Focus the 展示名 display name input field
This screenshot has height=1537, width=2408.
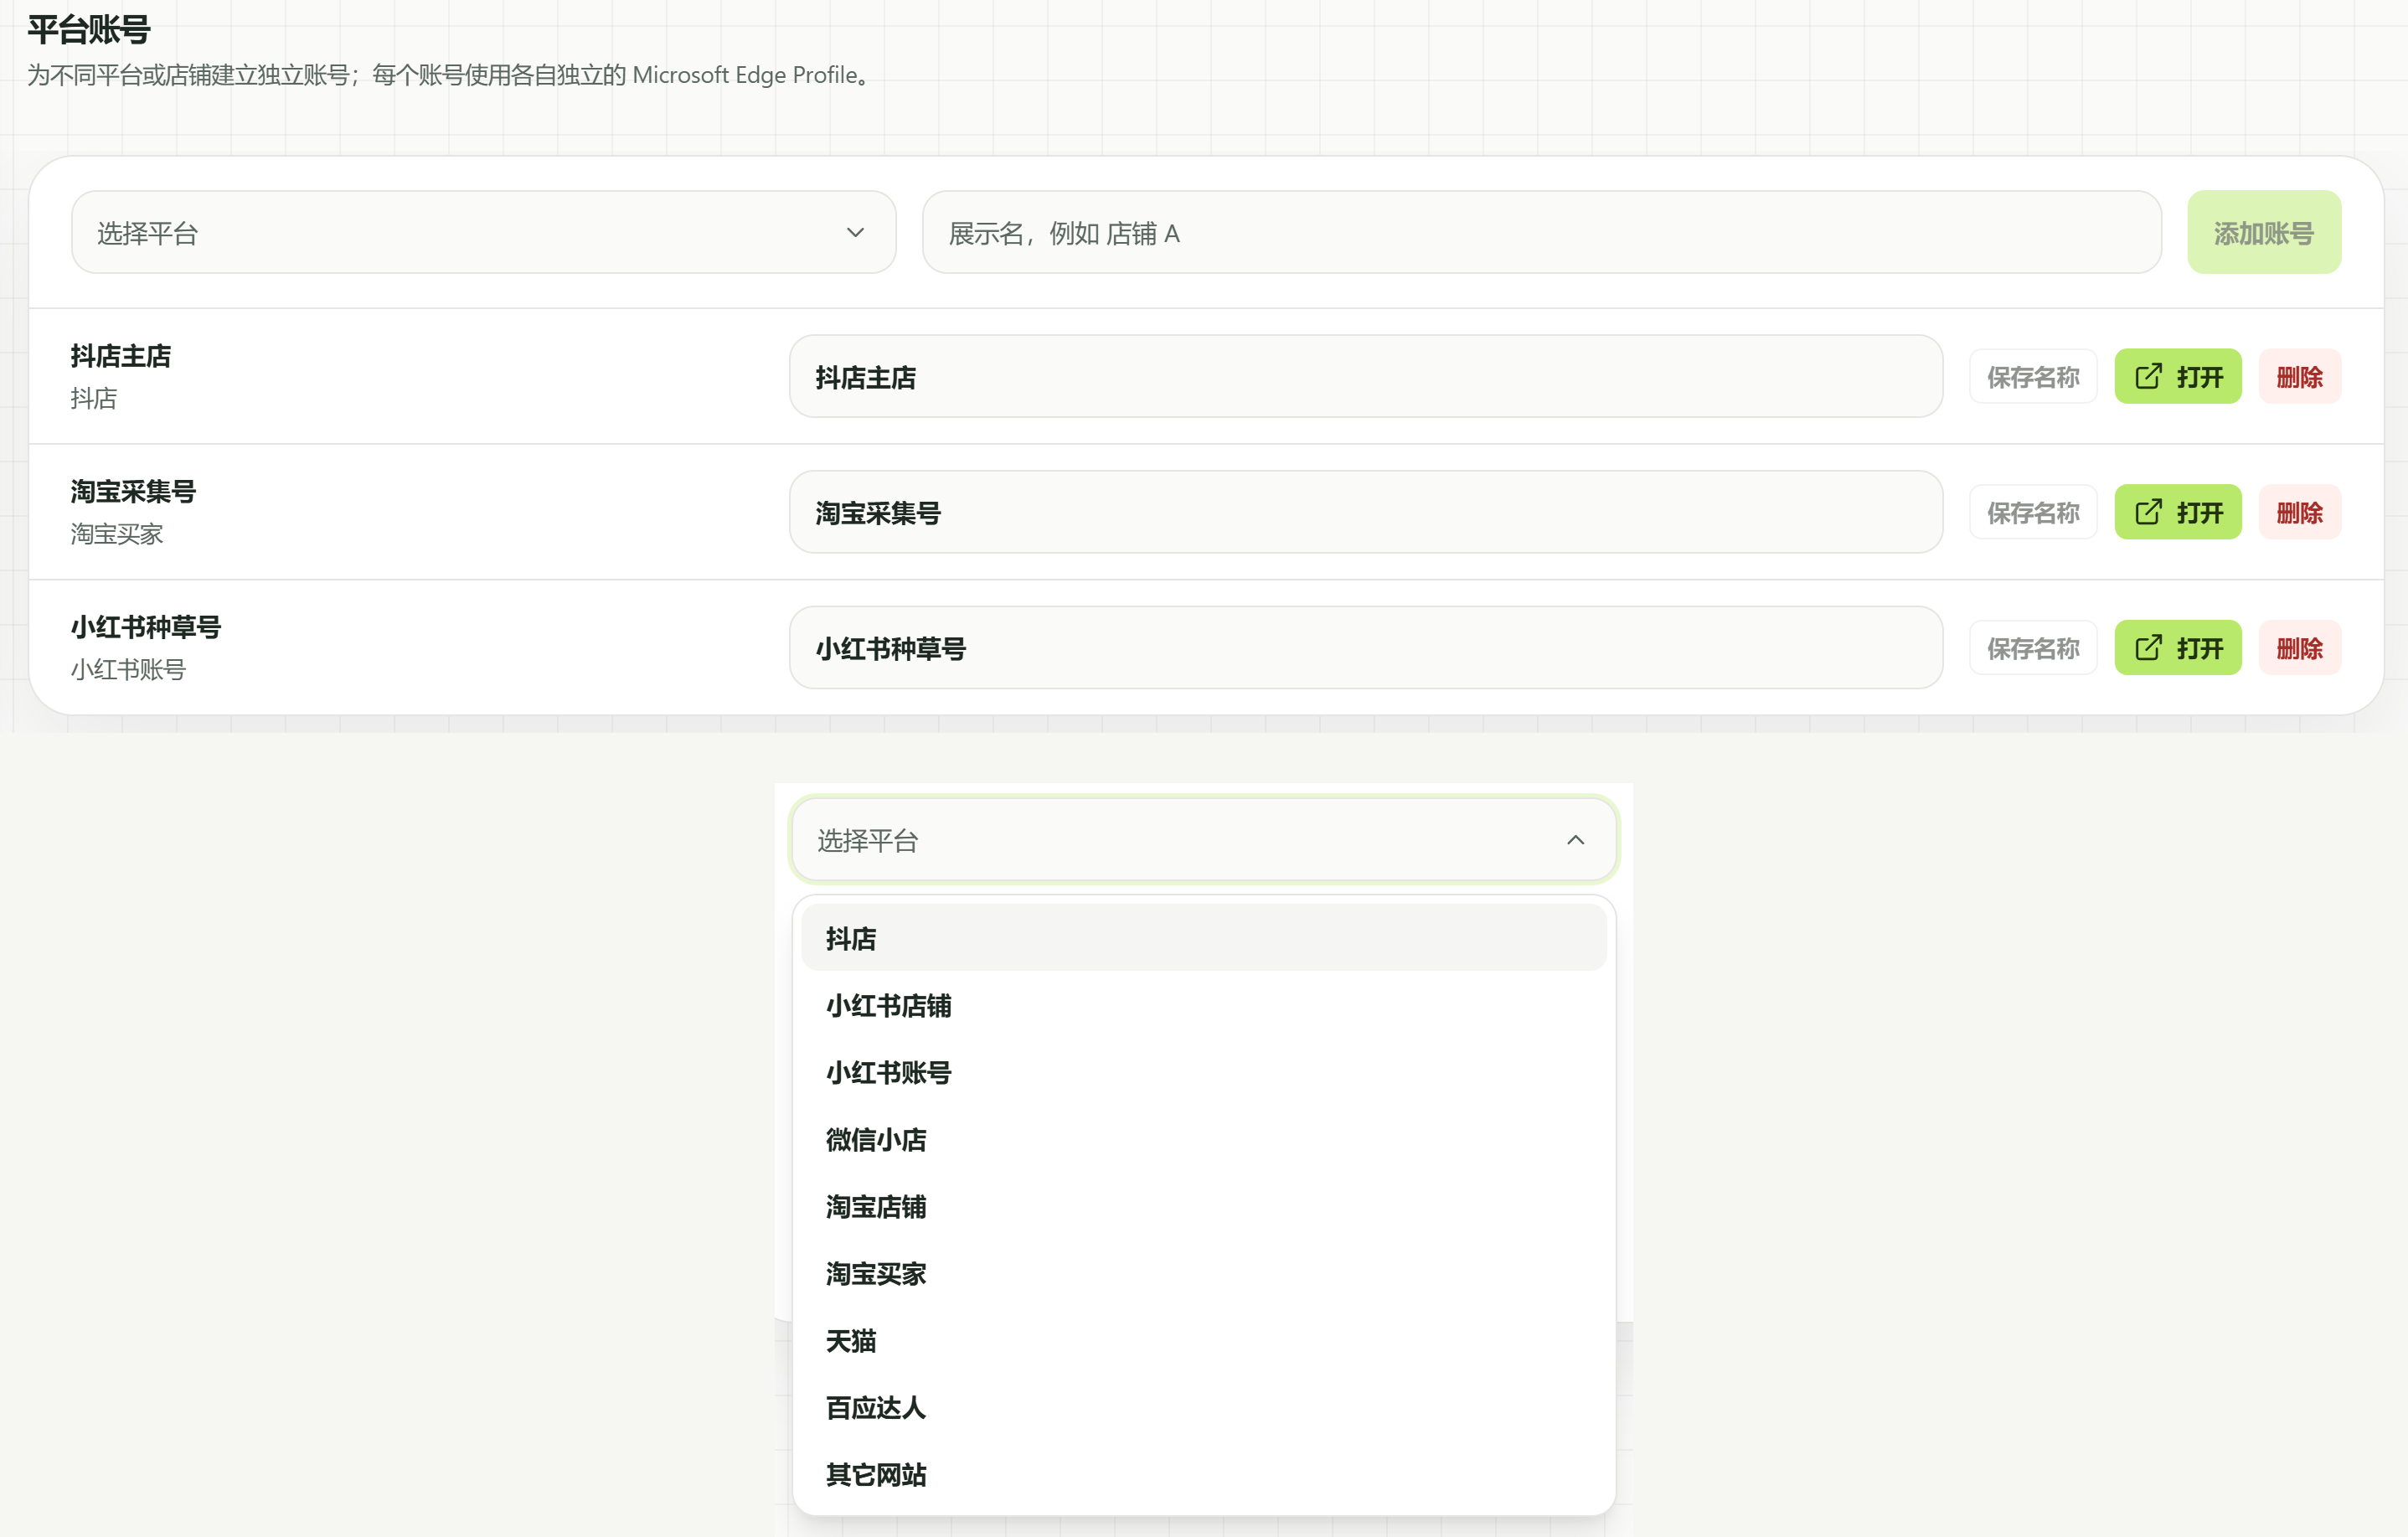point(1541,232)
